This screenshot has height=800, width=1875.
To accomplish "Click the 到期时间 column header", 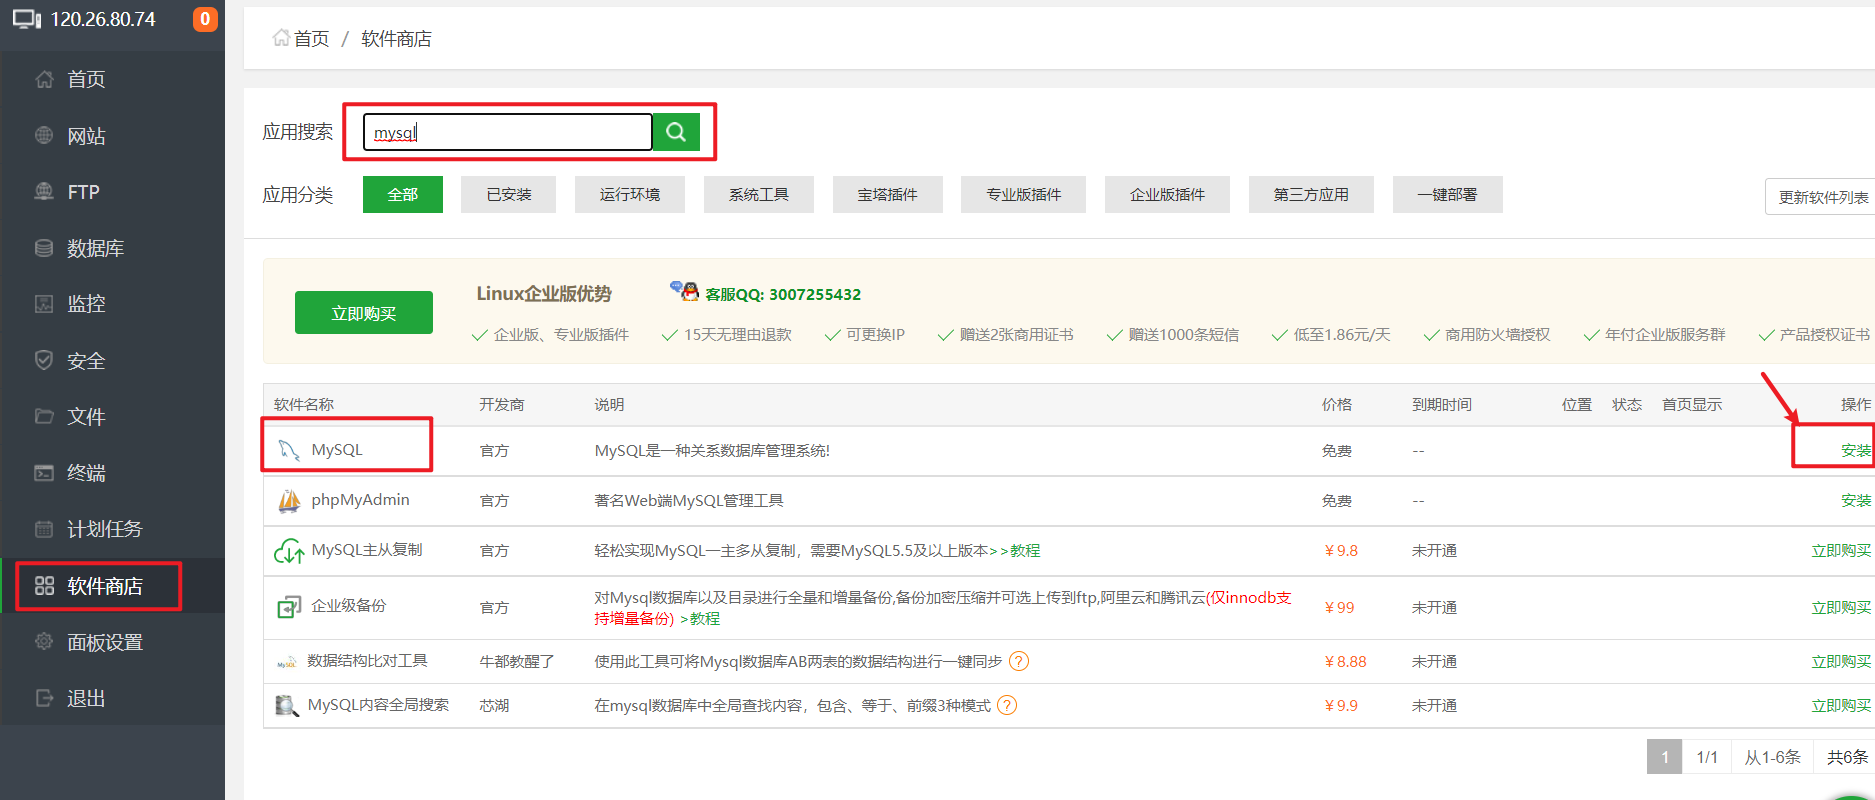I will coord(1442,404).
